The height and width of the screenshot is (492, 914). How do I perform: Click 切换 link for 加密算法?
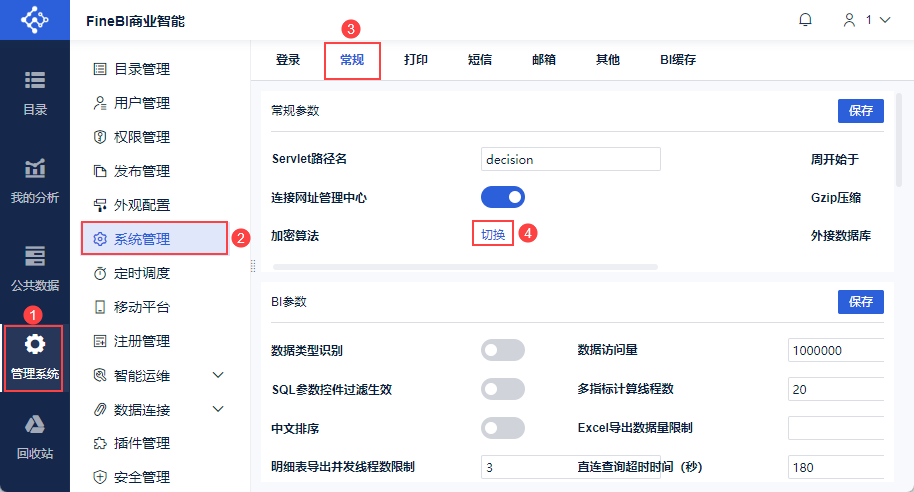coord(493,234)
